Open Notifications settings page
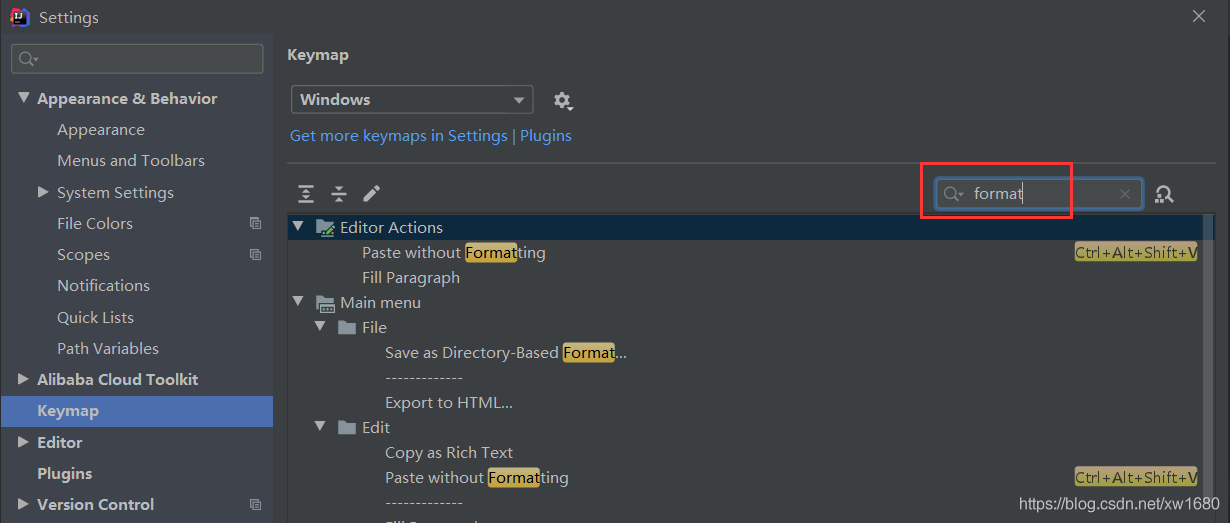 coord(103,285)
